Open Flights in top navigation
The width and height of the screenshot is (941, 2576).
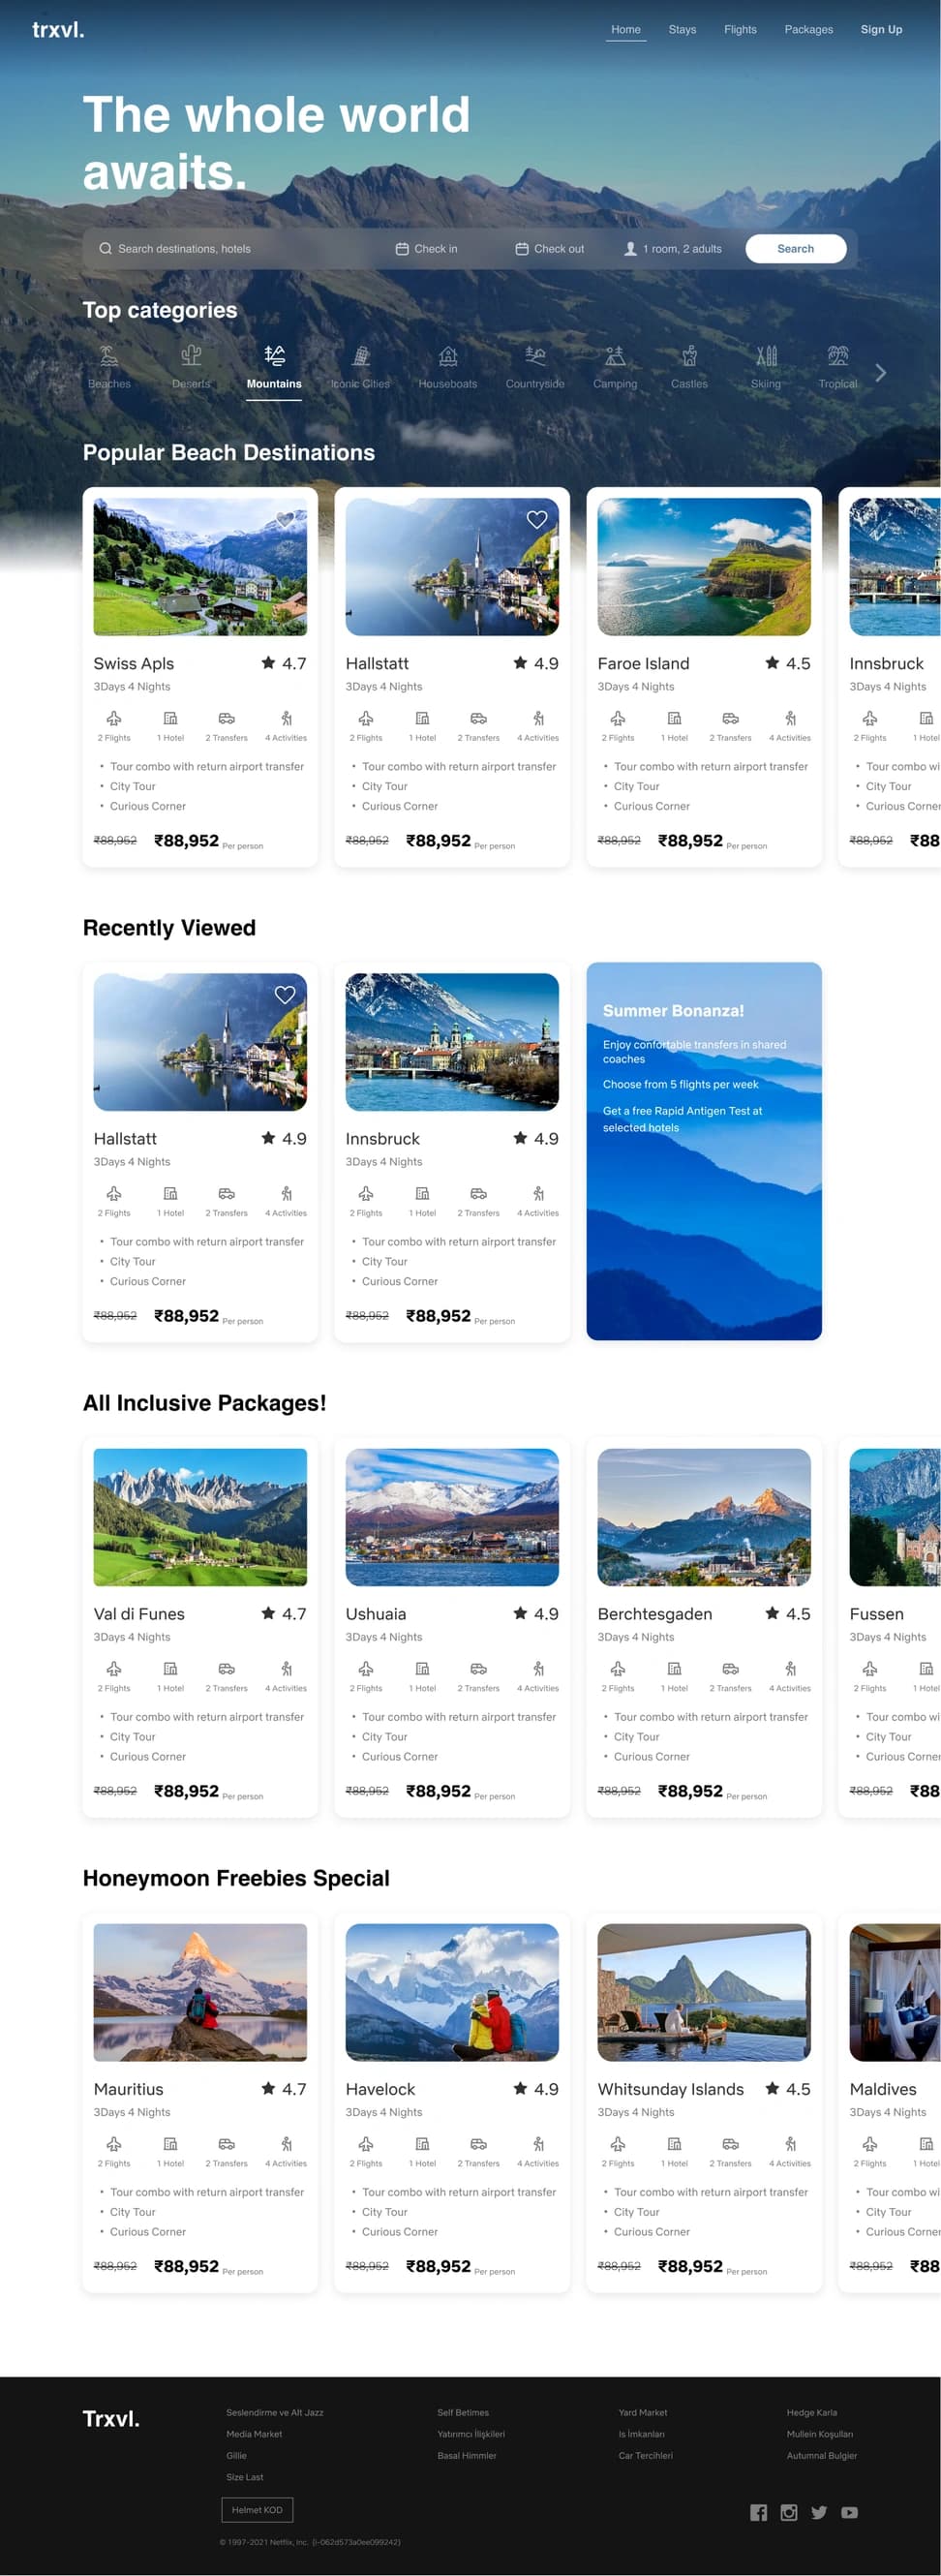(740, 30)
